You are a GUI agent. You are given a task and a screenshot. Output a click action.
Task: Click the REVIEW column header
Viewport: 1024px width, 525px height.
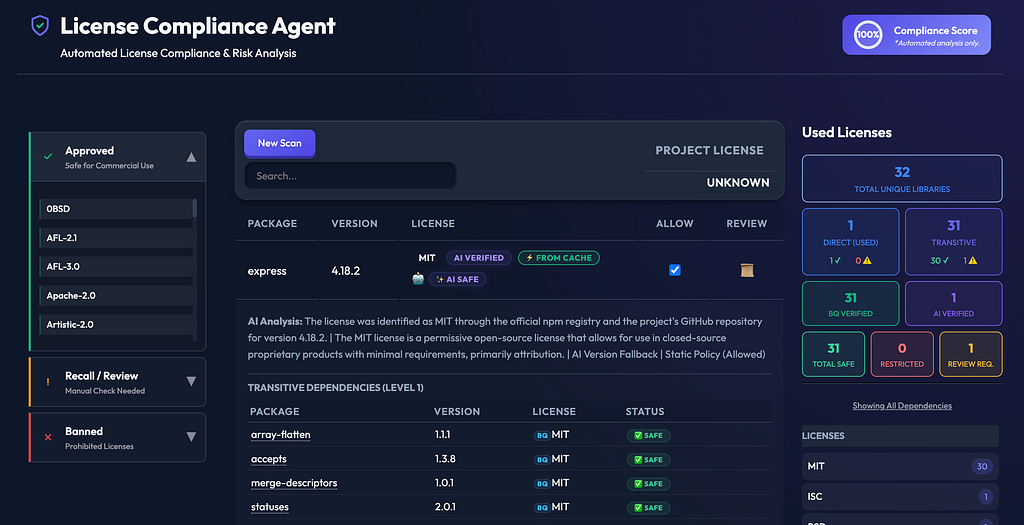click(746, 223)
